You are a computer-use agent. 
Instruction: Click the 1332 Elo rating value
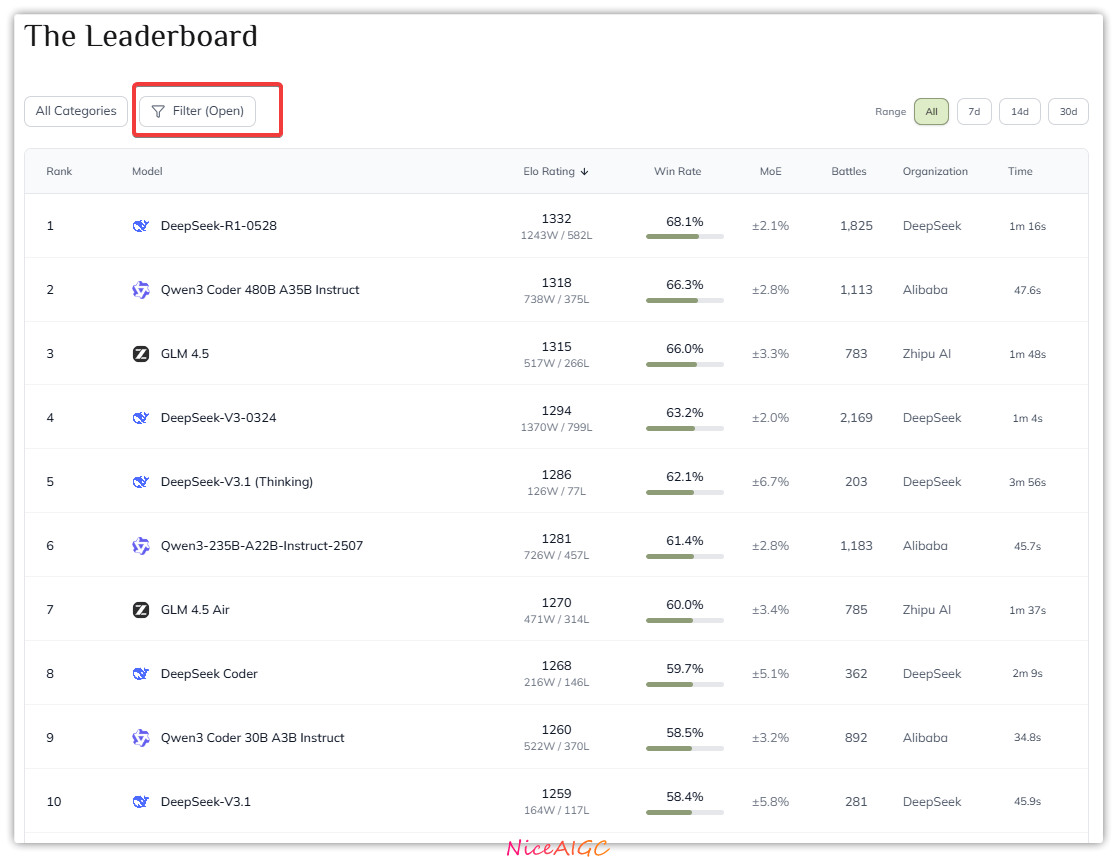click(556, 219)
